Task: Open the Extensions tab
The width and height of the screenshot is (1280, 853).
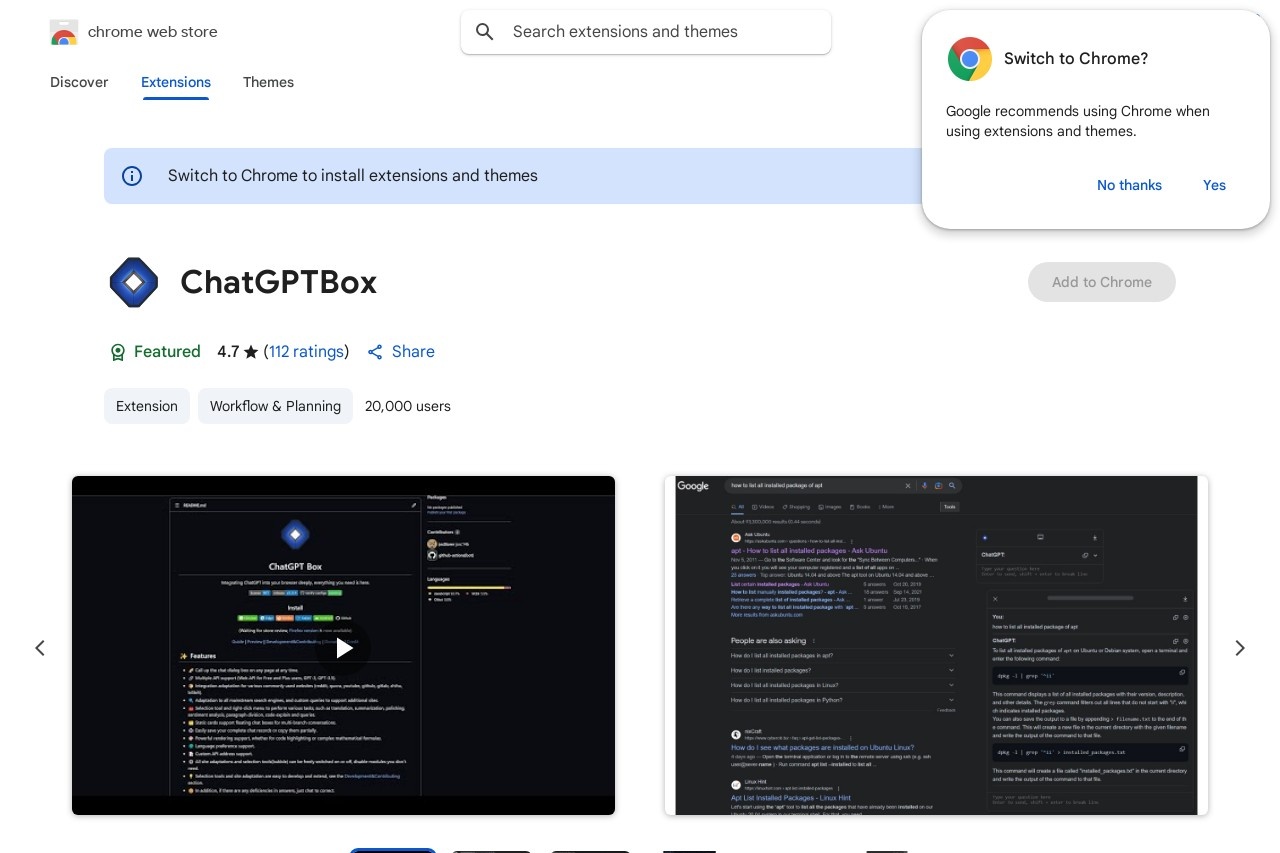Action: coord(176,82)
